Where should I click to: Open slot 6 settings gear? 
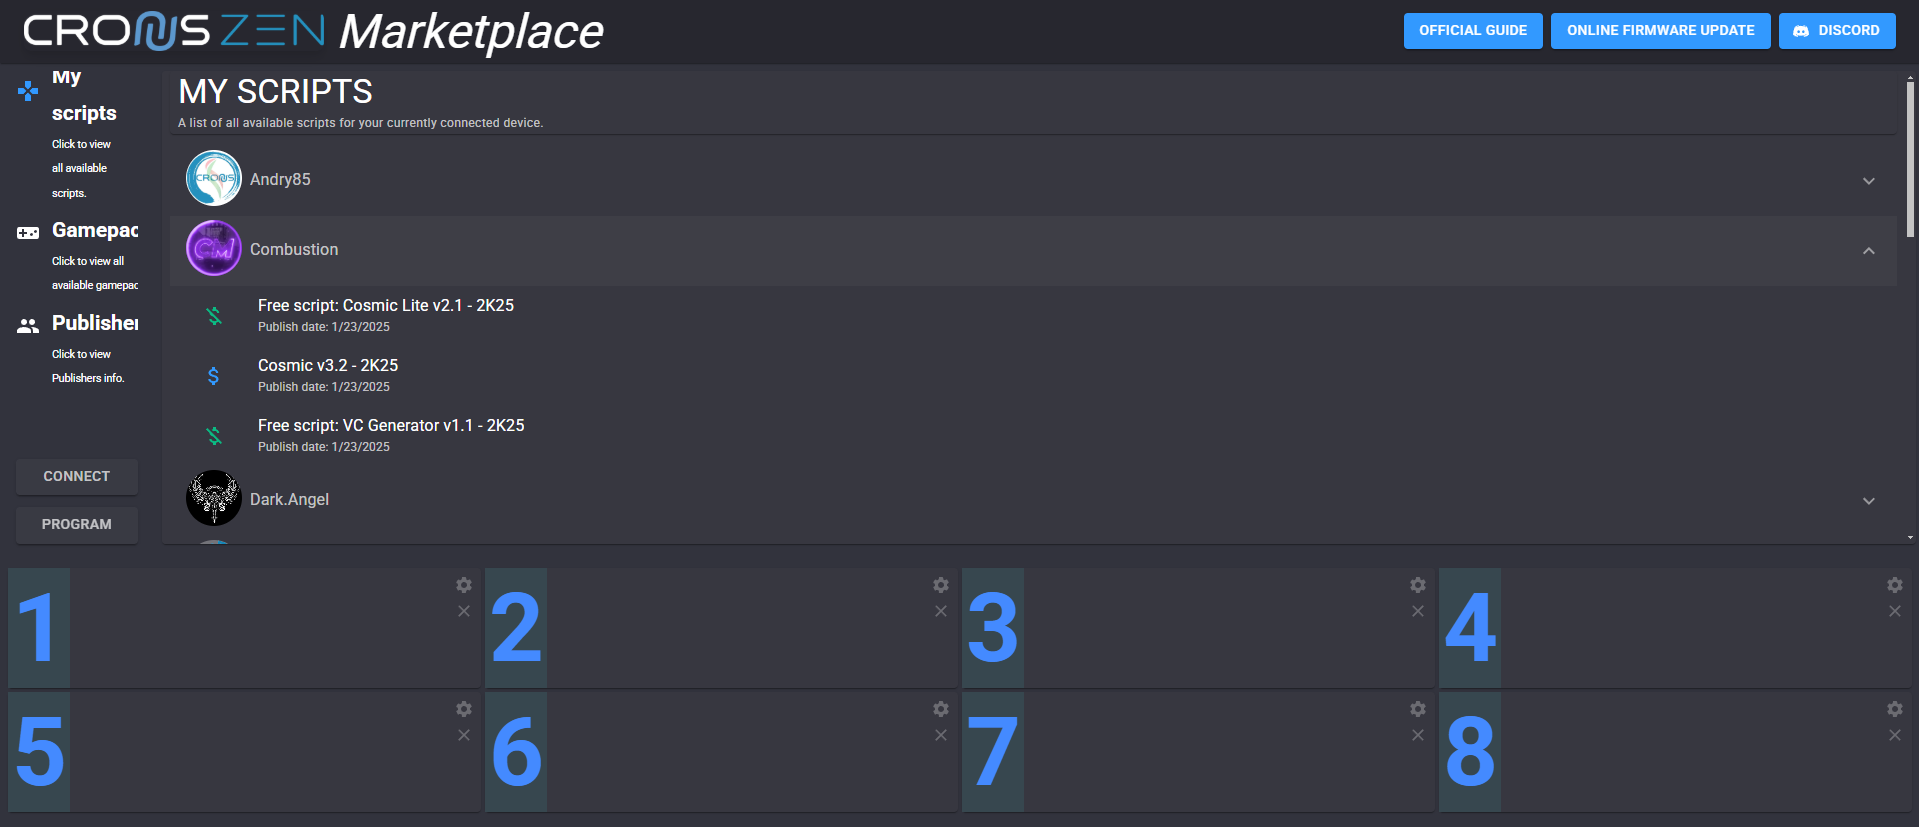941,709
